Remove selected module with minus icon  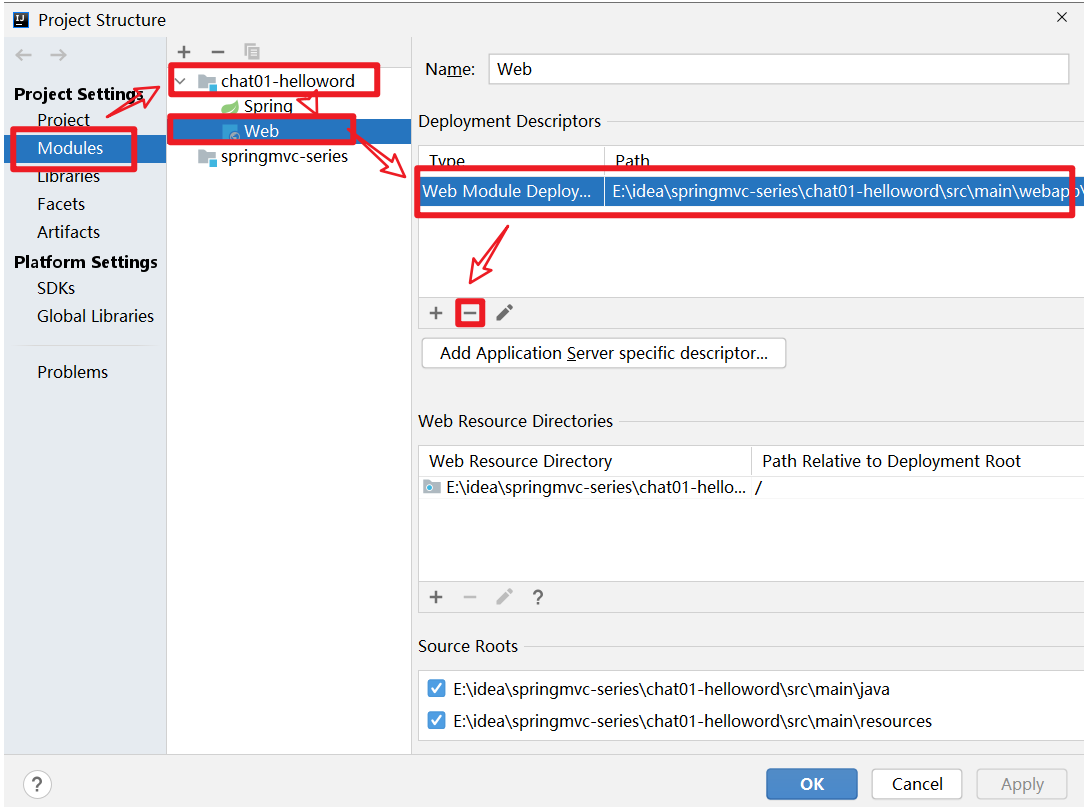click(218, 51)
